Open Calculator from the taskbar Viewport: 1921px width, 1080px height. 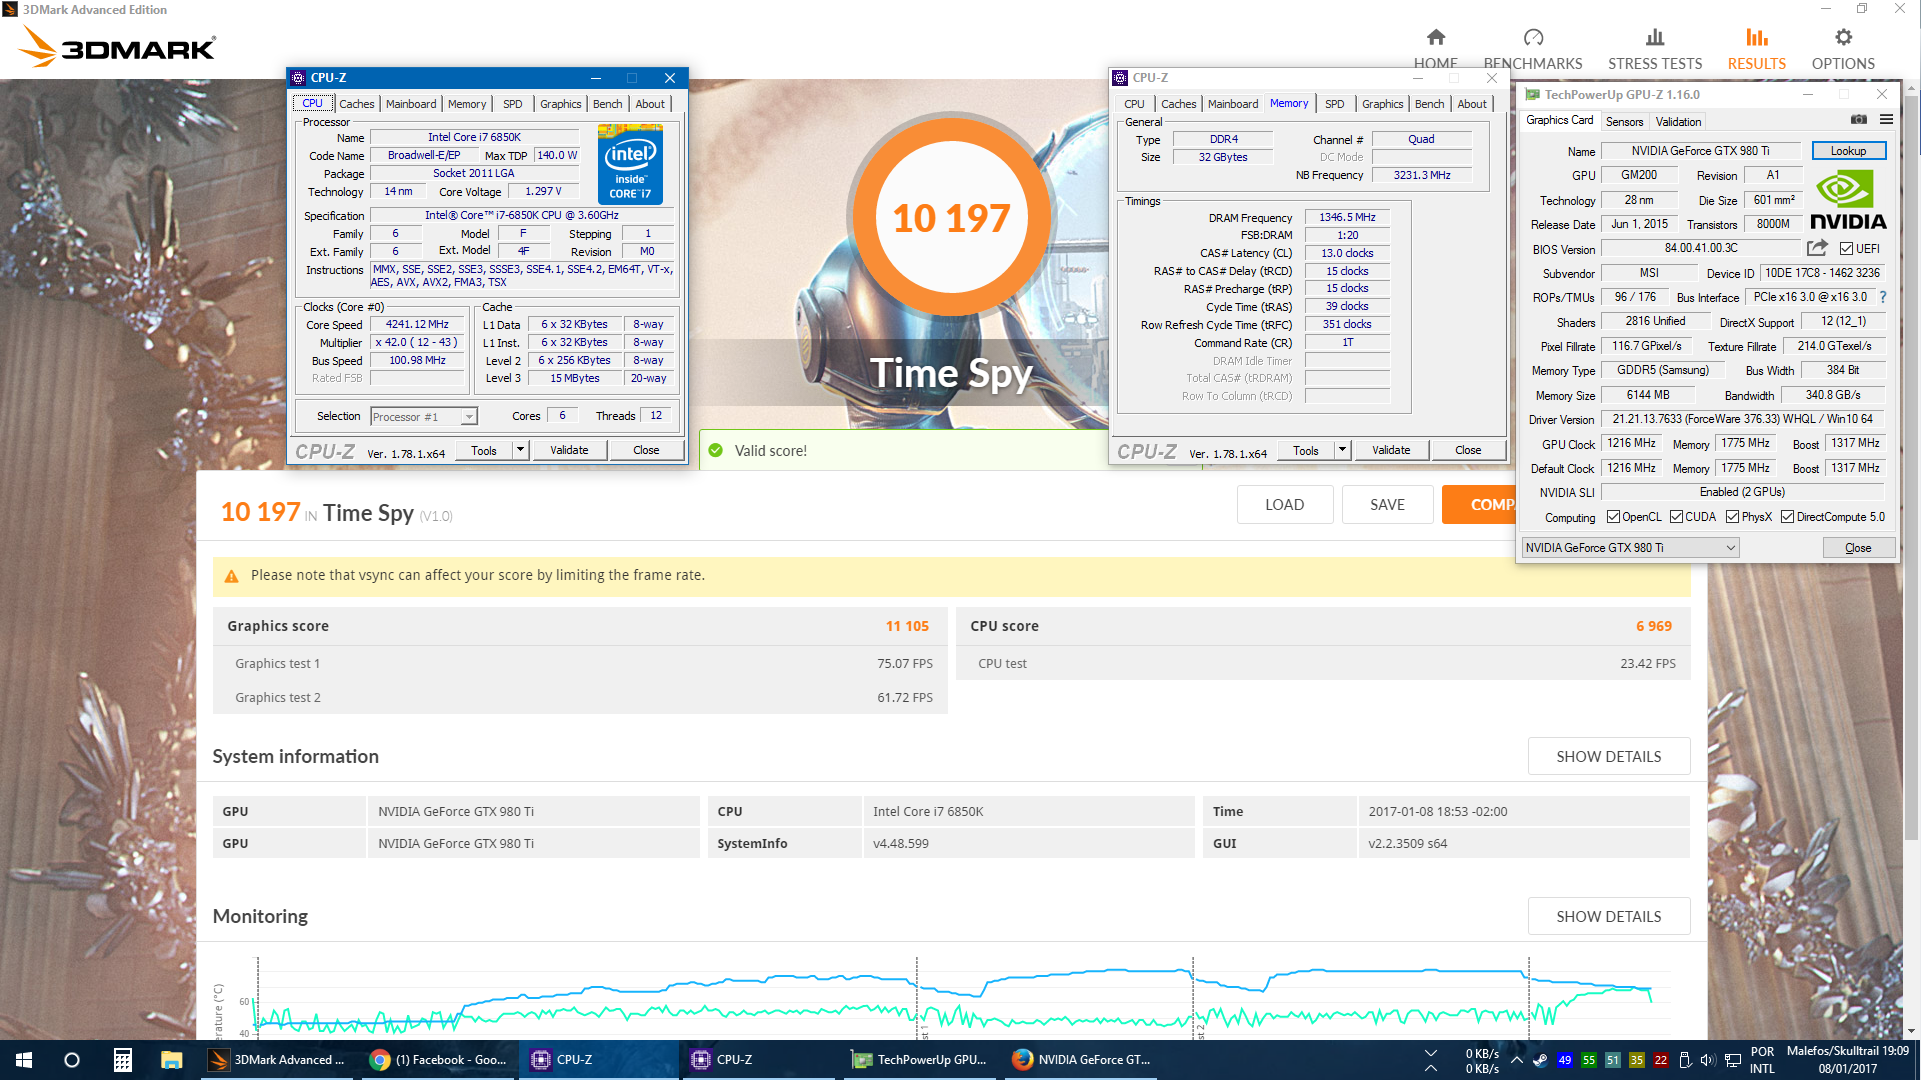tap(122, 1060)
